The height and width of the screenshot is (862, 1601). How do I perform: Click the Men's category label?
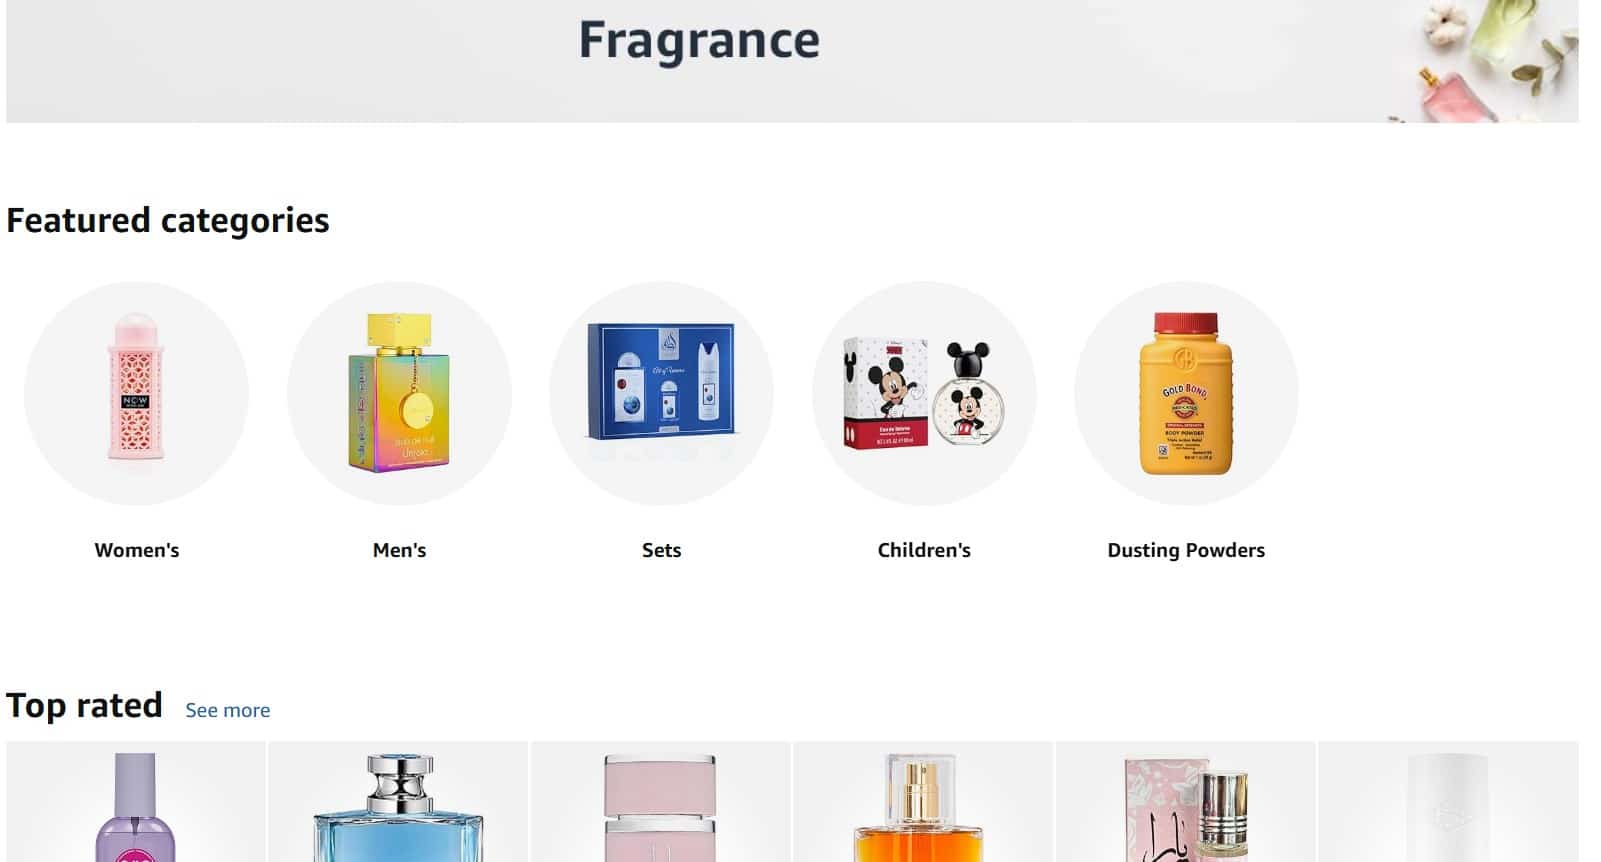coord(399,550)
